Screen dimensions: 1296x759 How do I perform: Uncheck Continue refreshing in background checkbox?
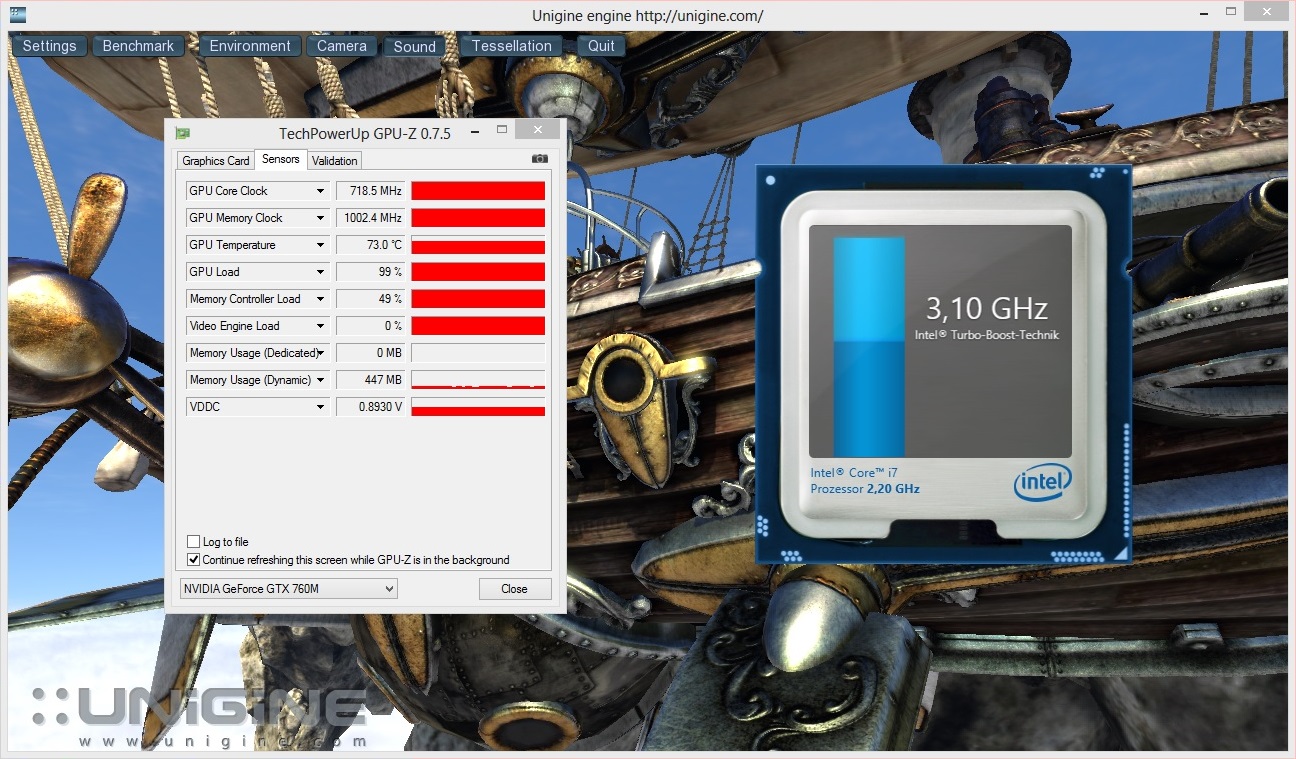pyautogui.click(x=194, y=560)
